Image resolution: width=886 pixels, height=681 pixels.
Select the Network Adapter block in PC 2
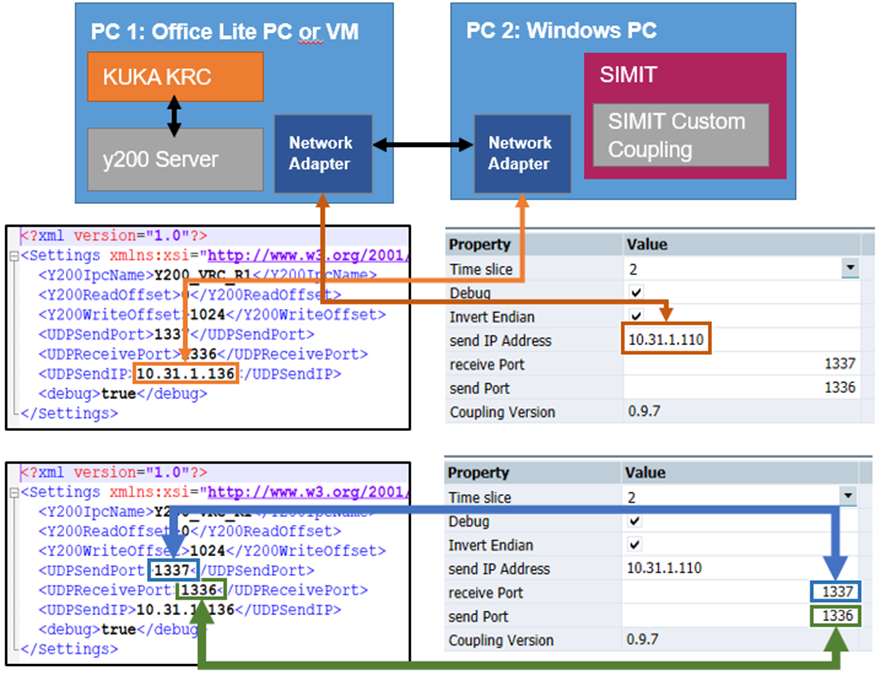point(523,154)
